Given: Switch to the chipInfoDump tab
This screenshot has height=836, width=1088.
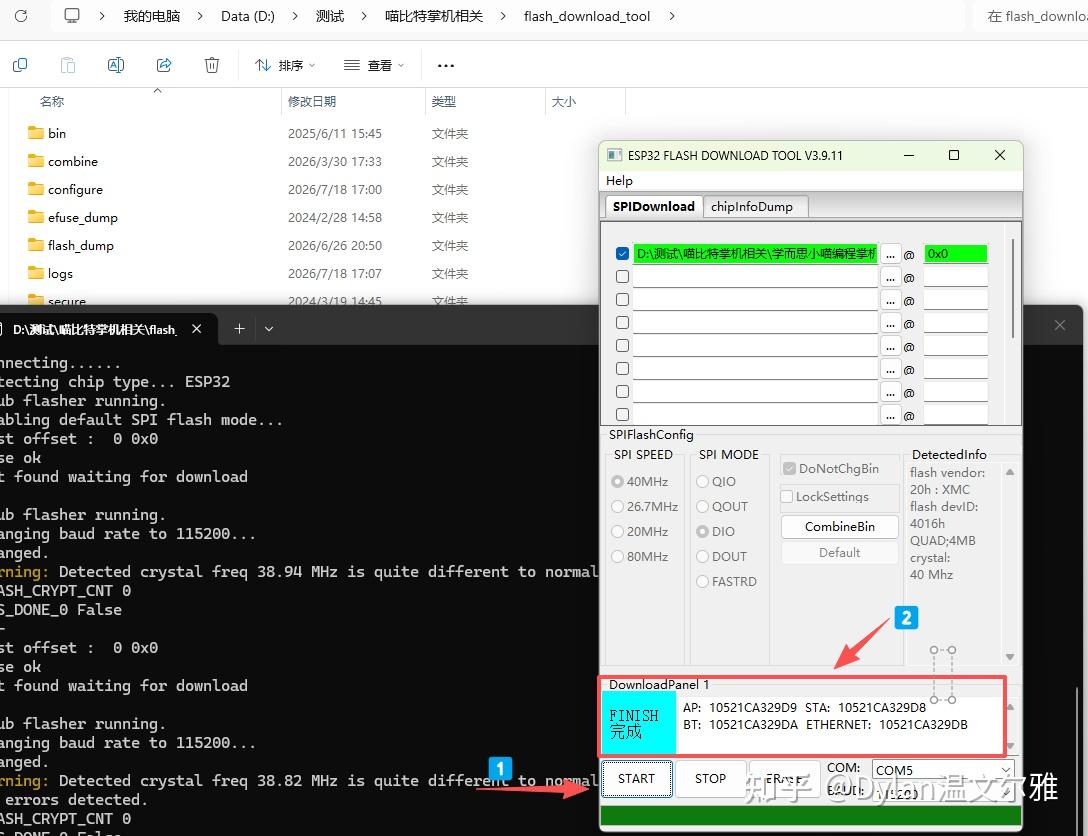Looking at the screenshot, I should coord(751,207).
